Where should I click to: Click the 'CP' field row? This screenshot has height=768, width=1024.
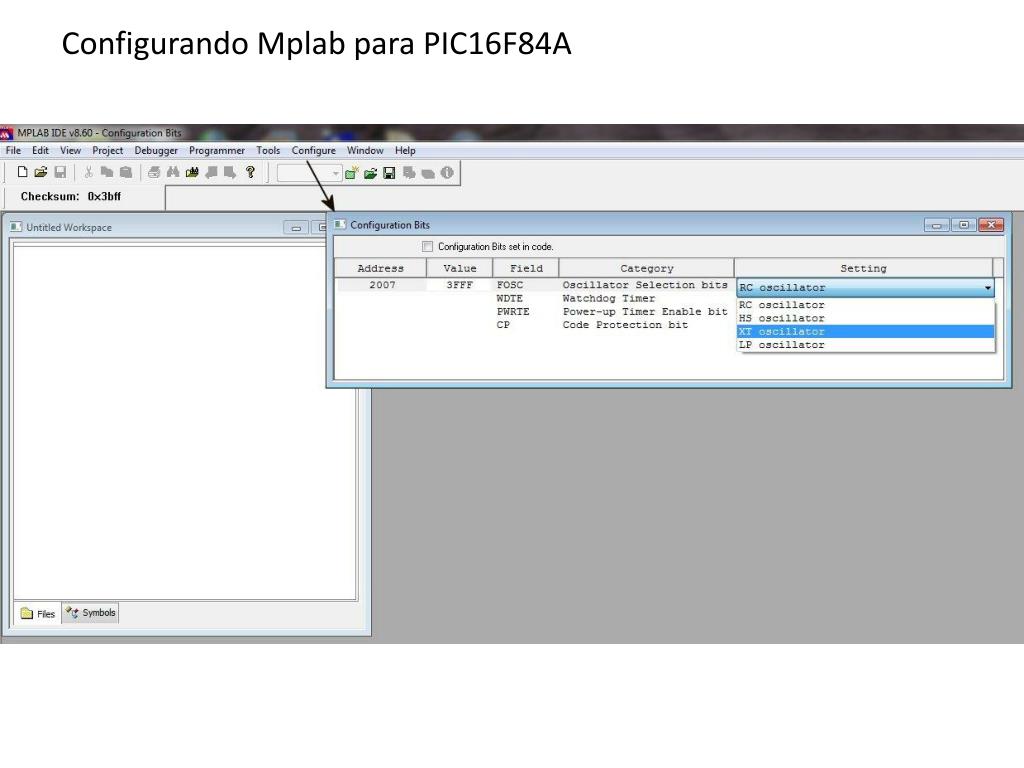click(504, 325)
